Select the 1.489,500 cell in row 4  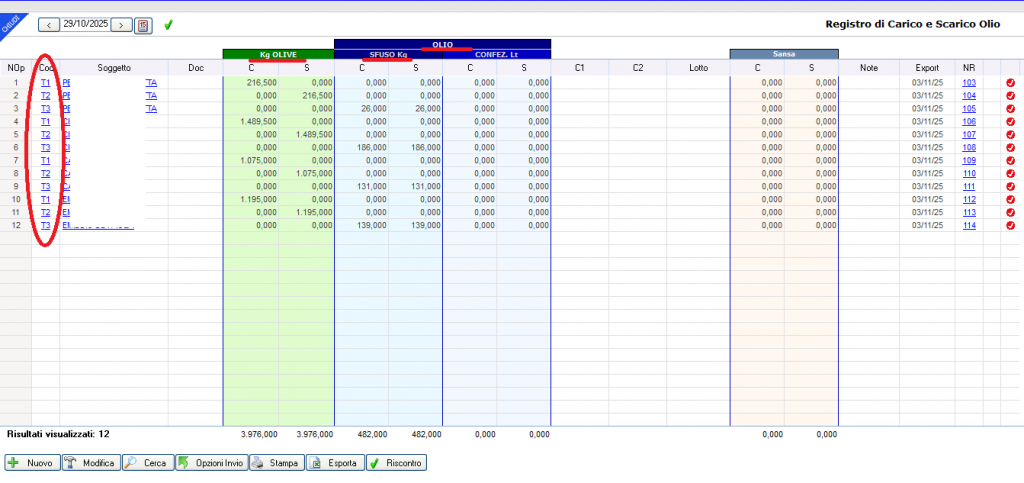point(251,122)
